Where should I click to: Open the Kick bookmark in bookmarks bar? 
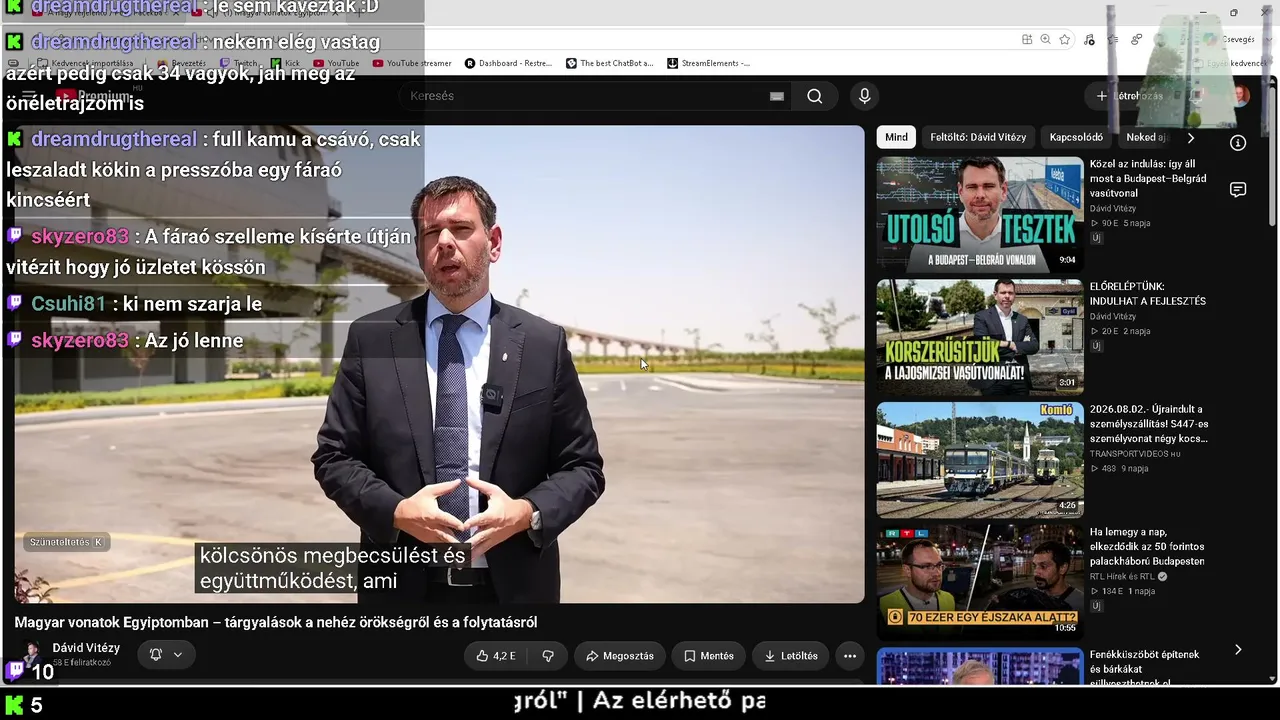tap(285, 63)
